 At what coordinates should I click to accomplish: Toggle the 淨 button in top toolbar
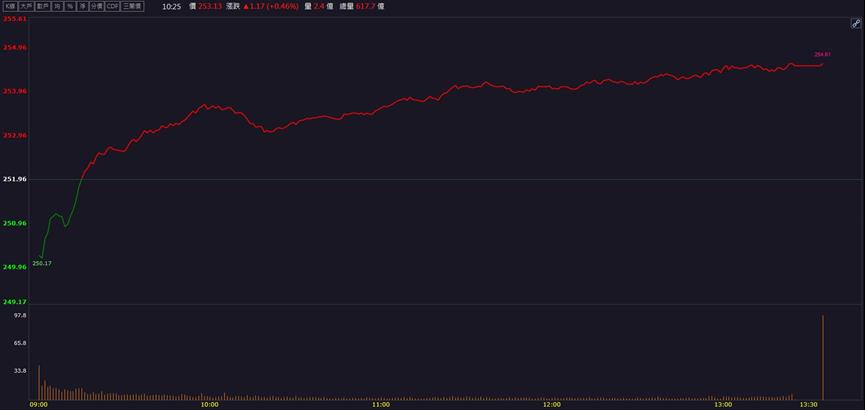(82, 6)
